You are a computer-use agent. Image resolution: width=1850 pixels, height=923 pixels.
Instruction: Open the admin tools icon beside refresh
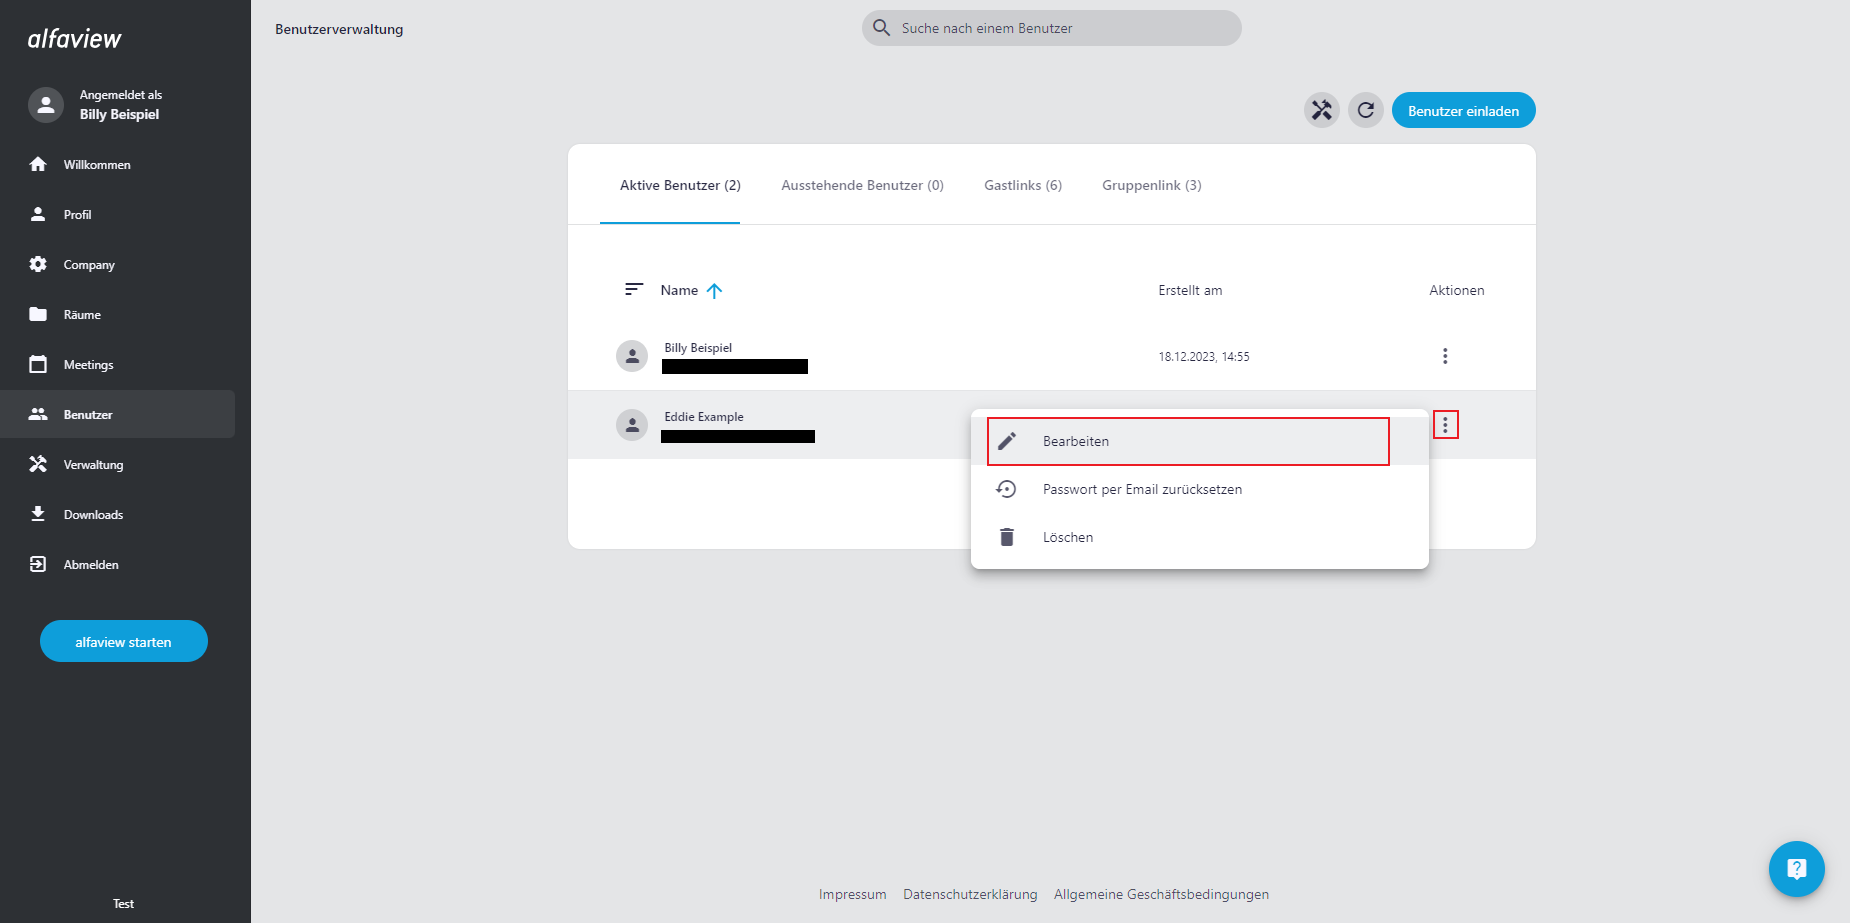pos(1321,110)
